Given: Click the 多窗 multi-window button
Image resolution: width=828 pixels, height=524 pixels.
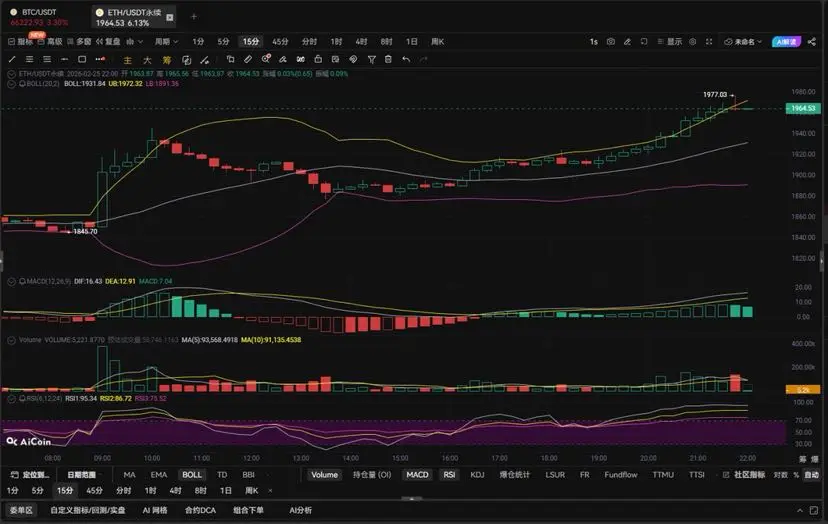Looking at the screenshot, I should [79, 41].
